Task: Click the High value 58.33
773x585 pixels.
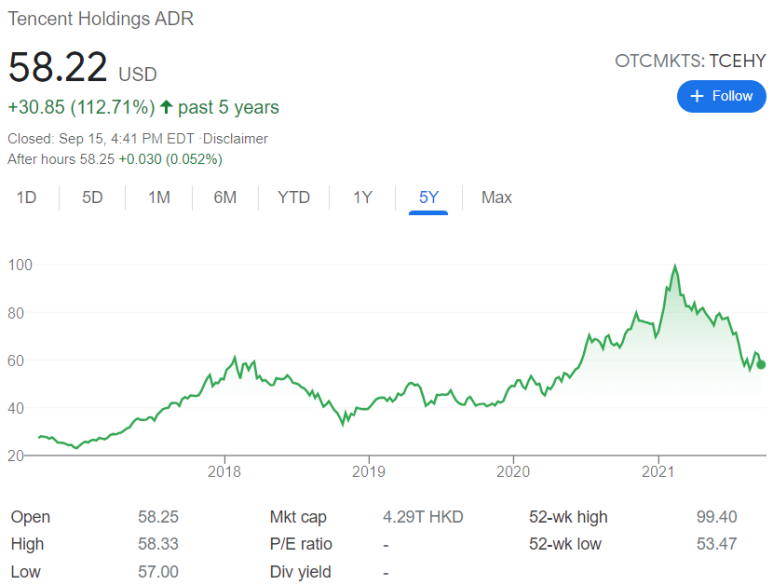Action: coord(158,544)
